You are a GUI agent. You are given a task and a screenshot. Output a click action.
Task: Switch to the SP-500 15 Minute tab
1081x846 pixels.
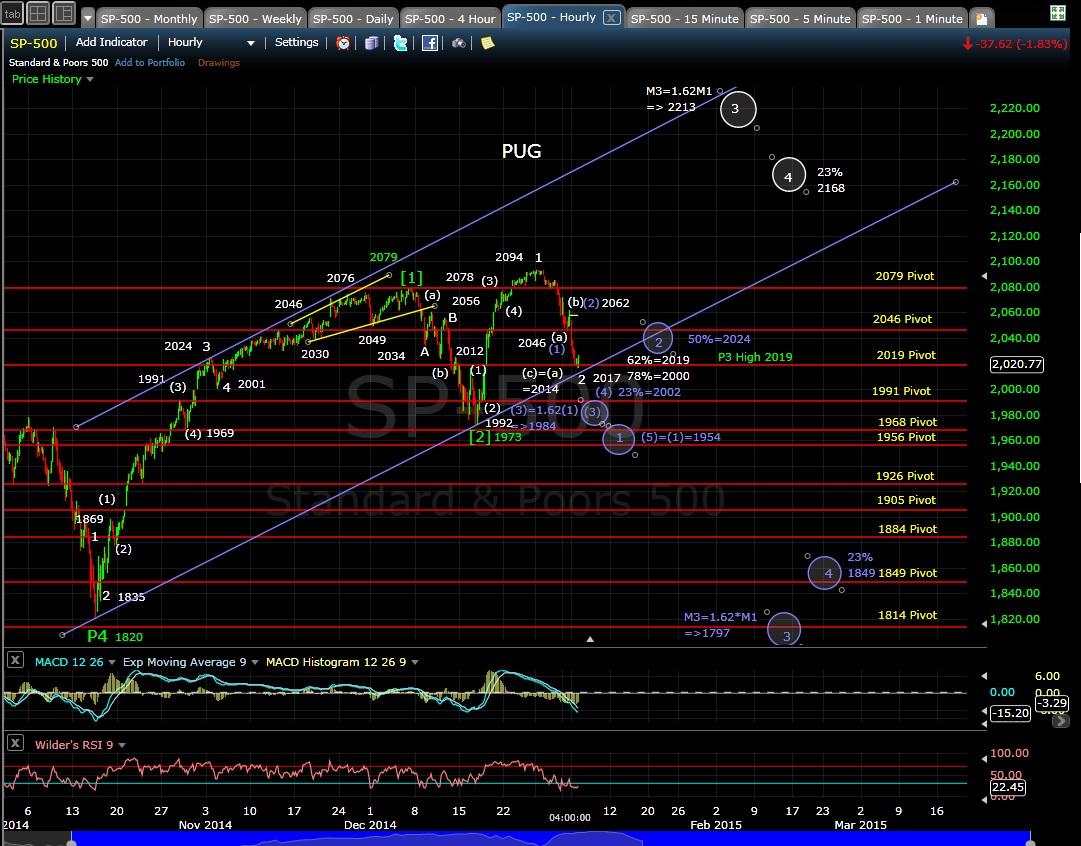tap(684, 19)
